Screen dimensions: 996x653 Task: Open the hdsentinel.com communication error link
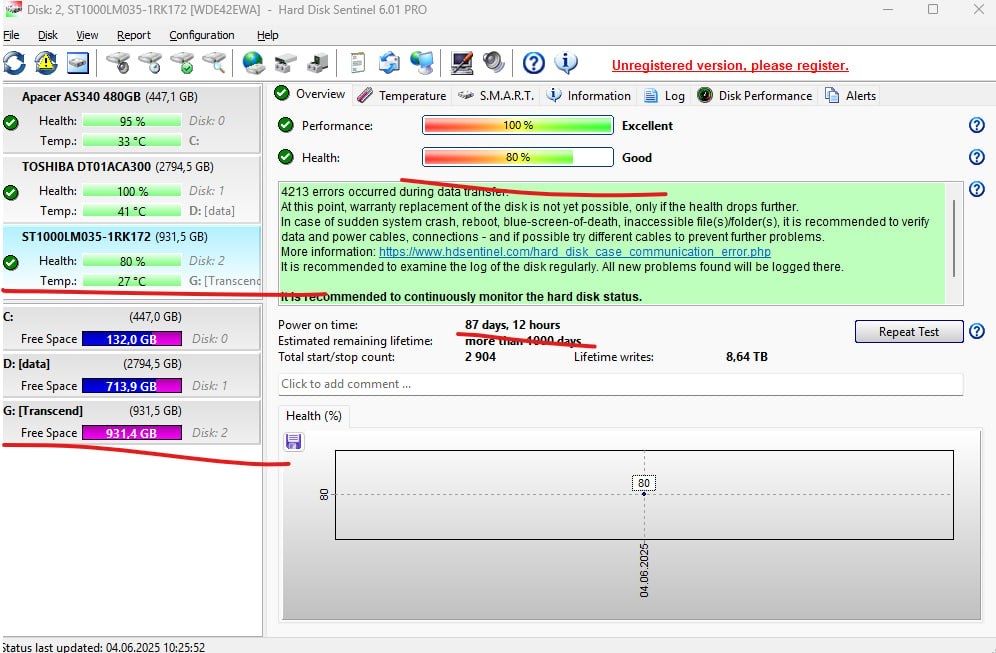click(575, 252)
